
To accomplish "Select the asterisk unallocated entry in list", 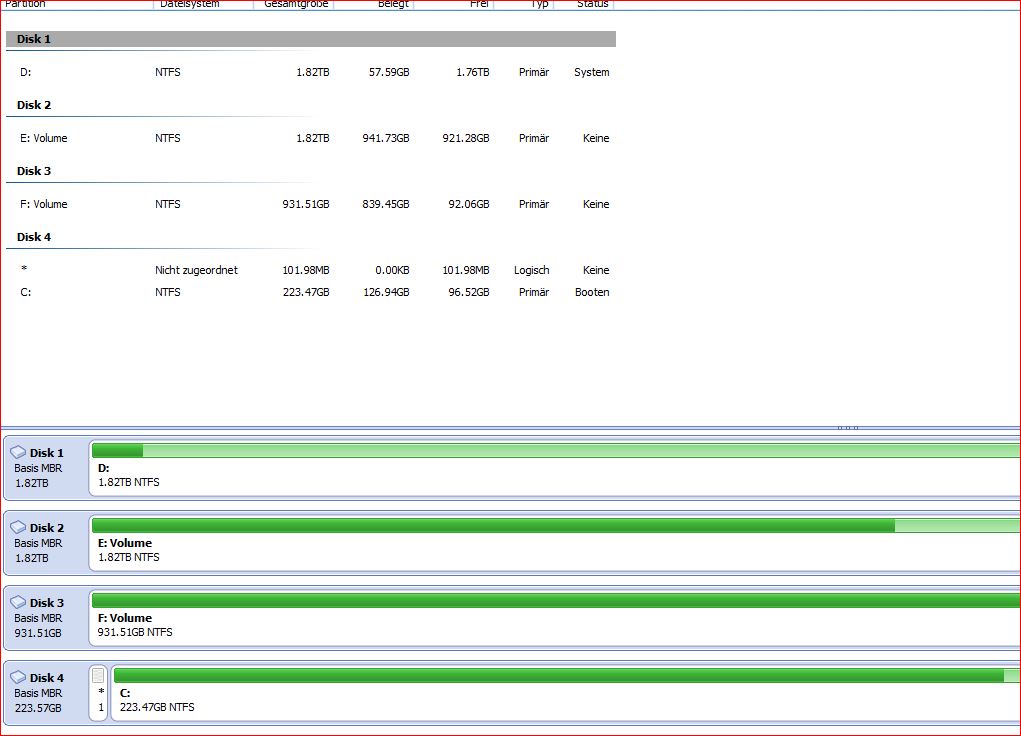I will [x=24, y=270].
